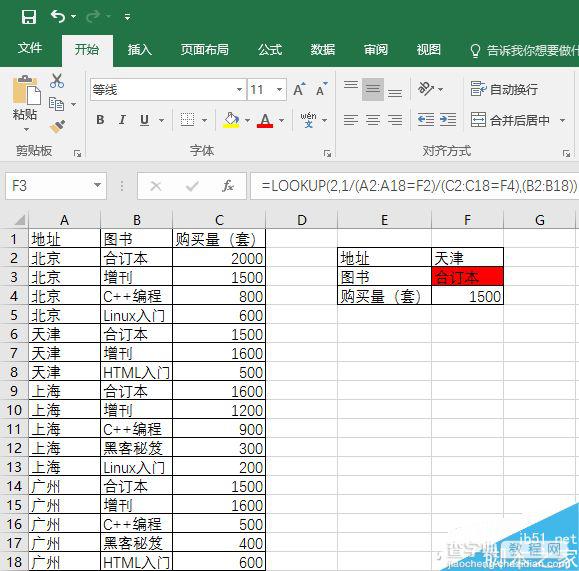The height and width of the screenshot is (571, 579).
Task: Toggle Underline formatting
Action: point(144,120)
